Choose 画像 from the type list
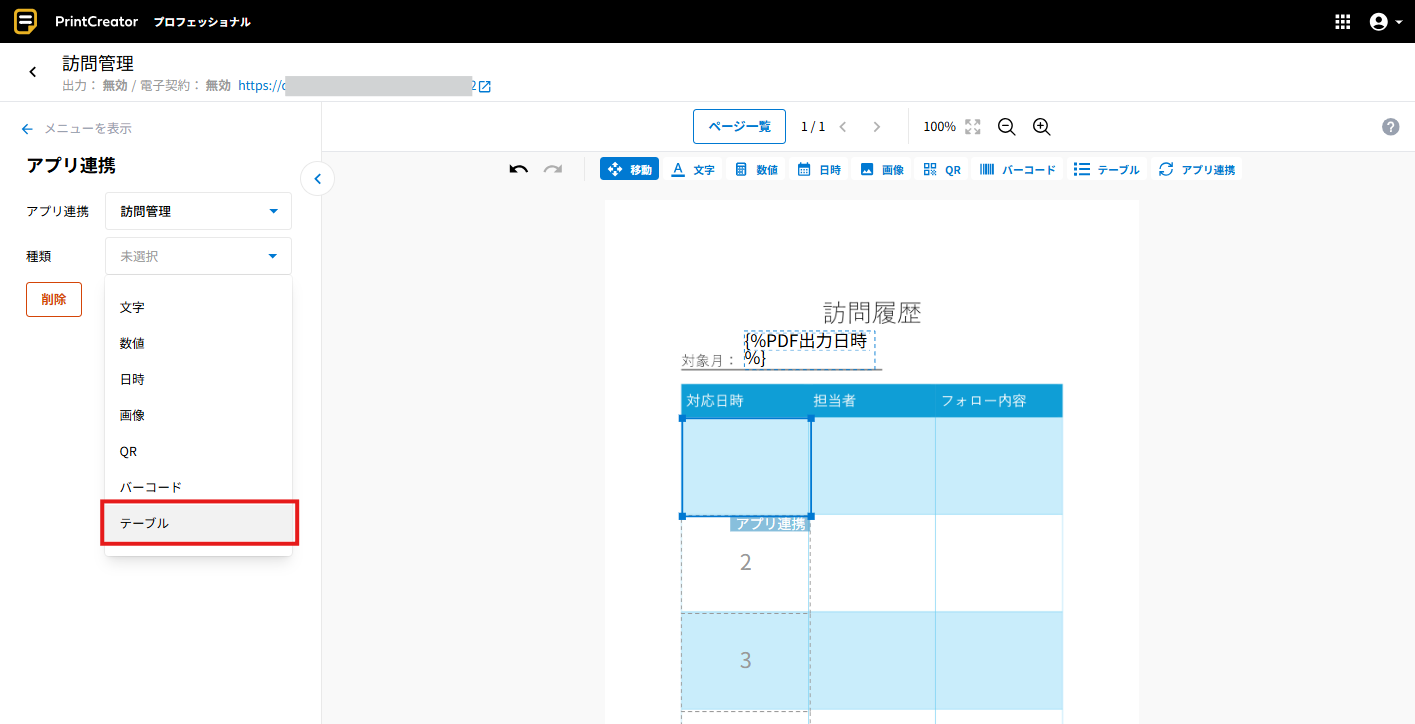The width and height of the screenshot is (1415, 724). [199, 415]
